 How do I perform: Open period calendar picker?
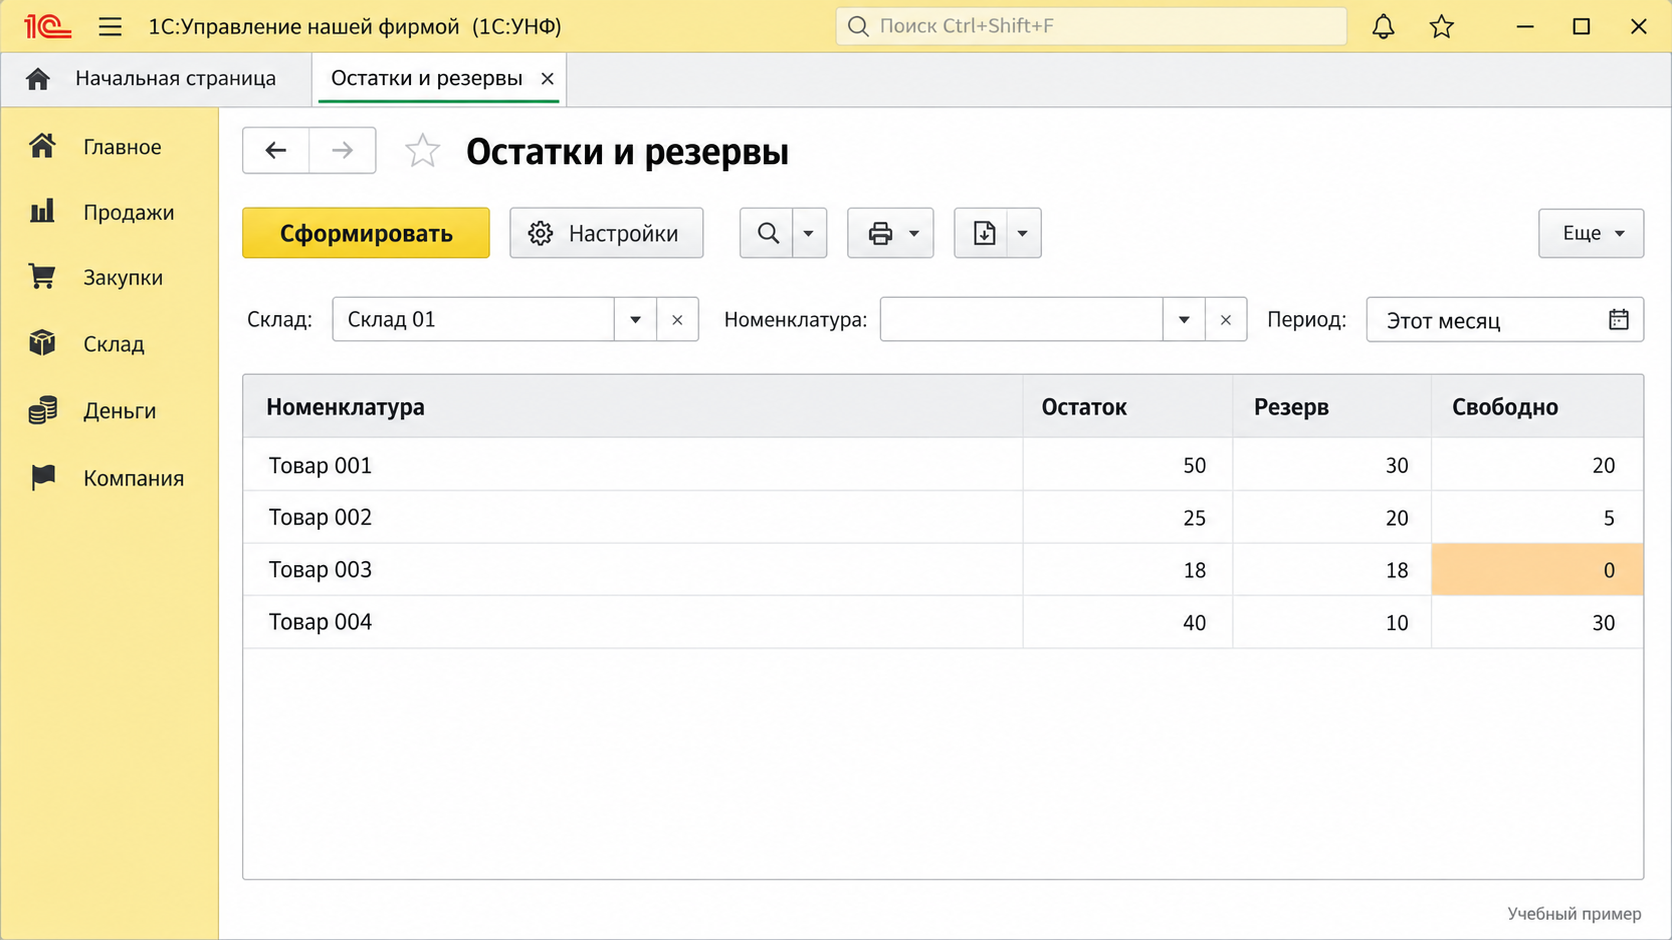coord(1618,319)
